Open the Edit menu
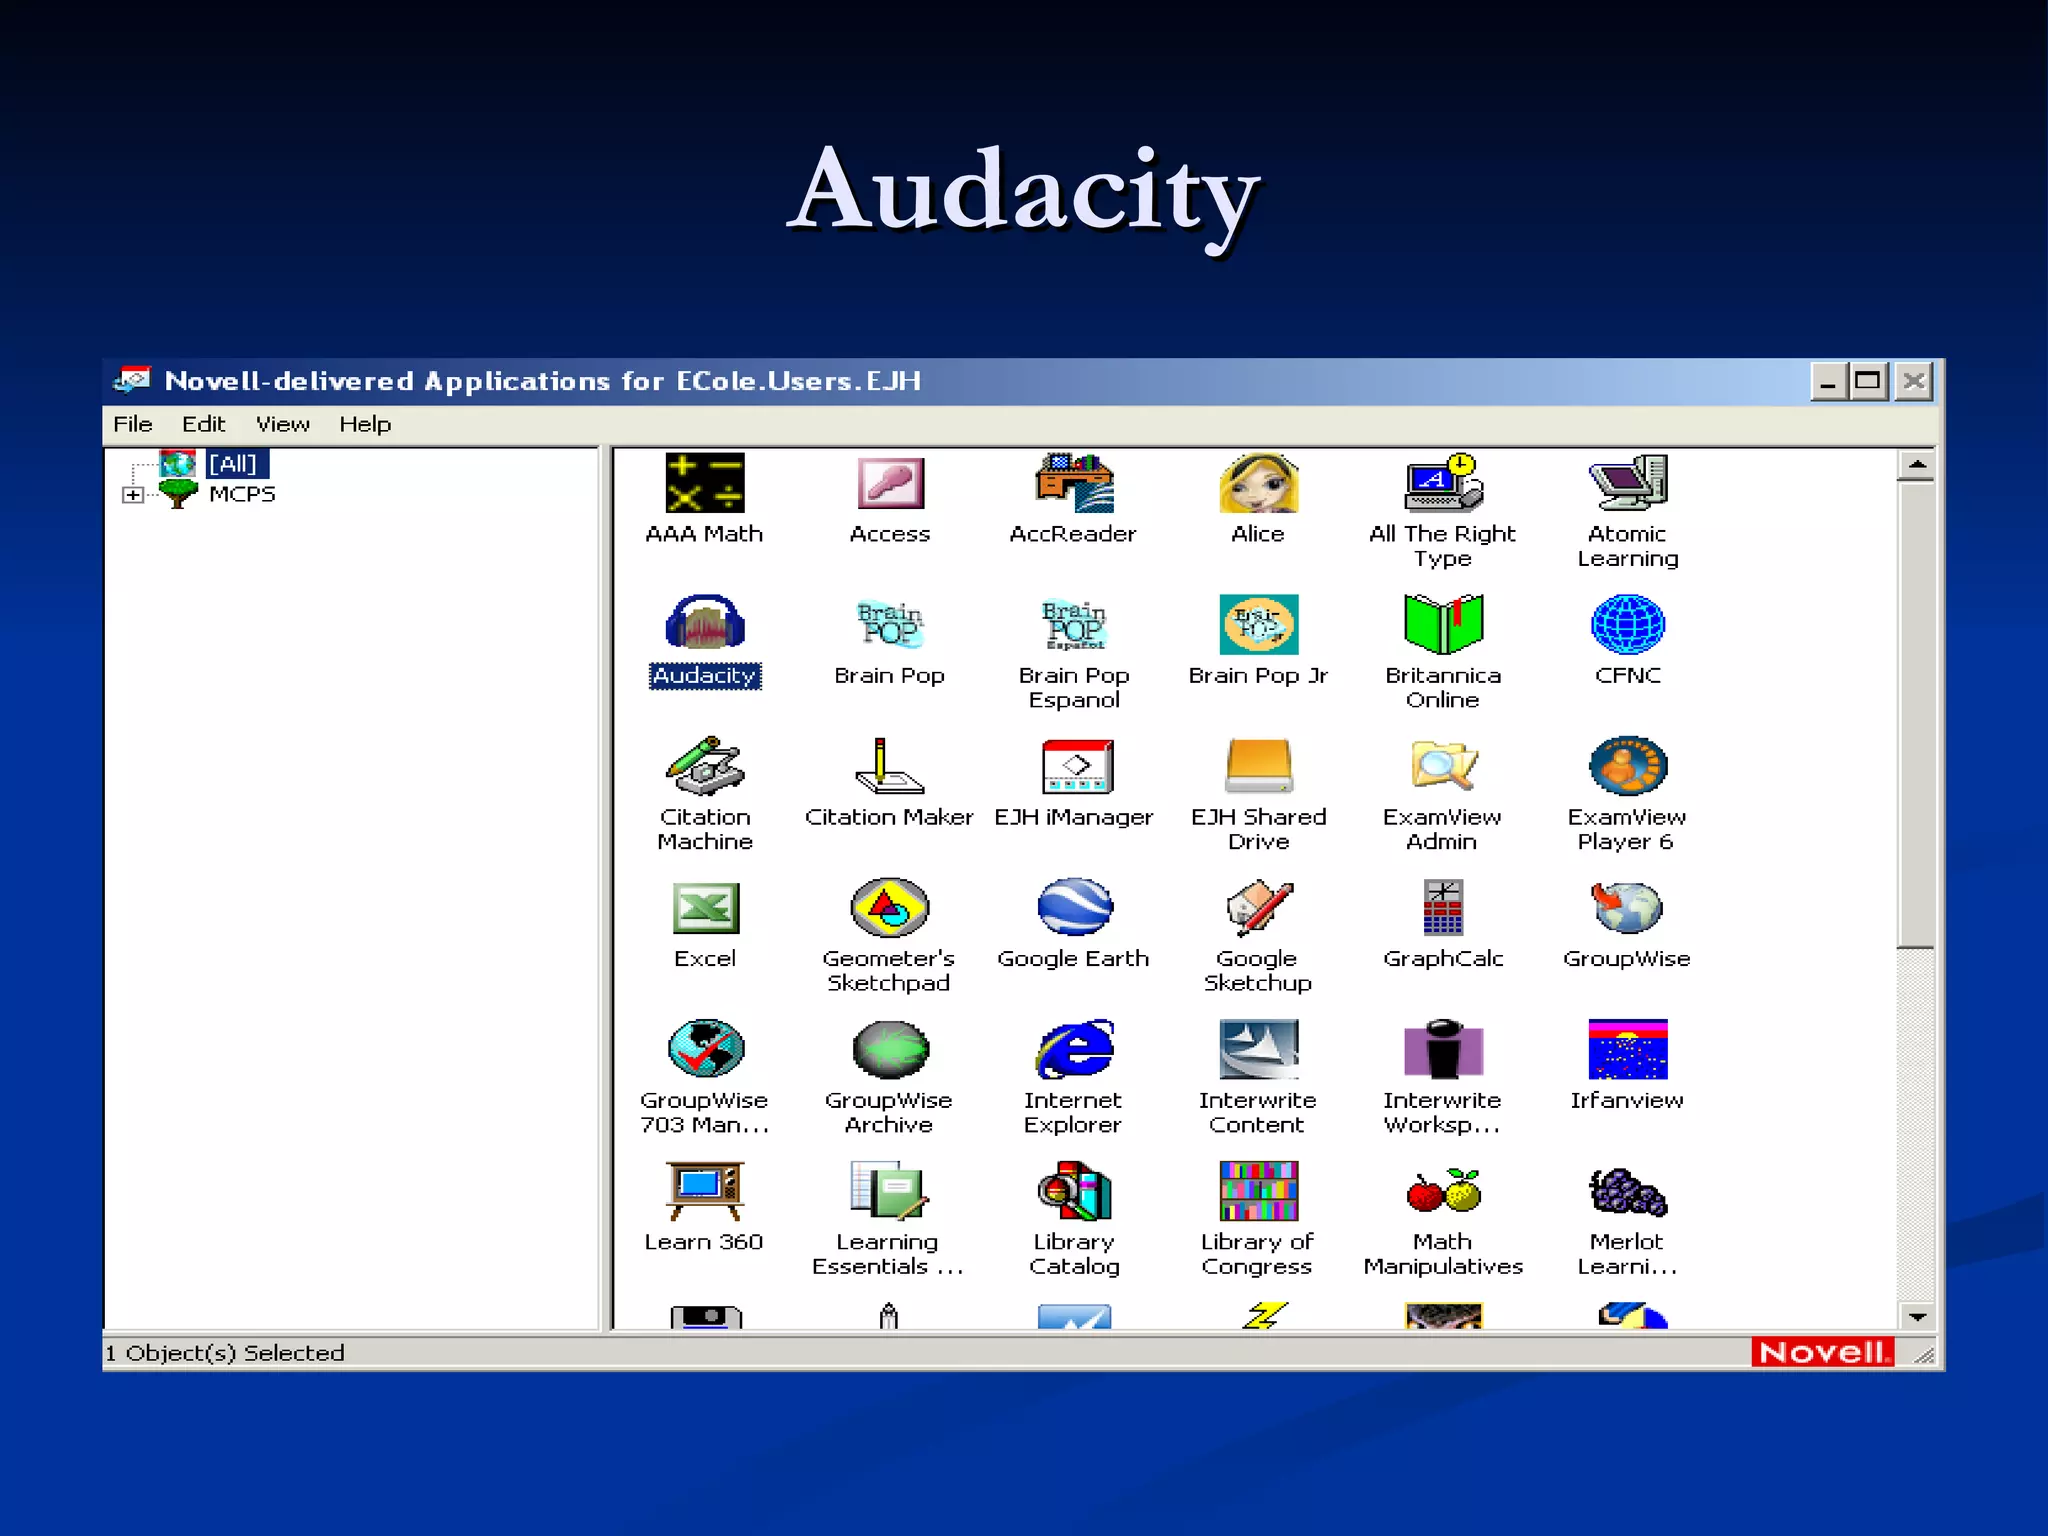 click(203, 424)
